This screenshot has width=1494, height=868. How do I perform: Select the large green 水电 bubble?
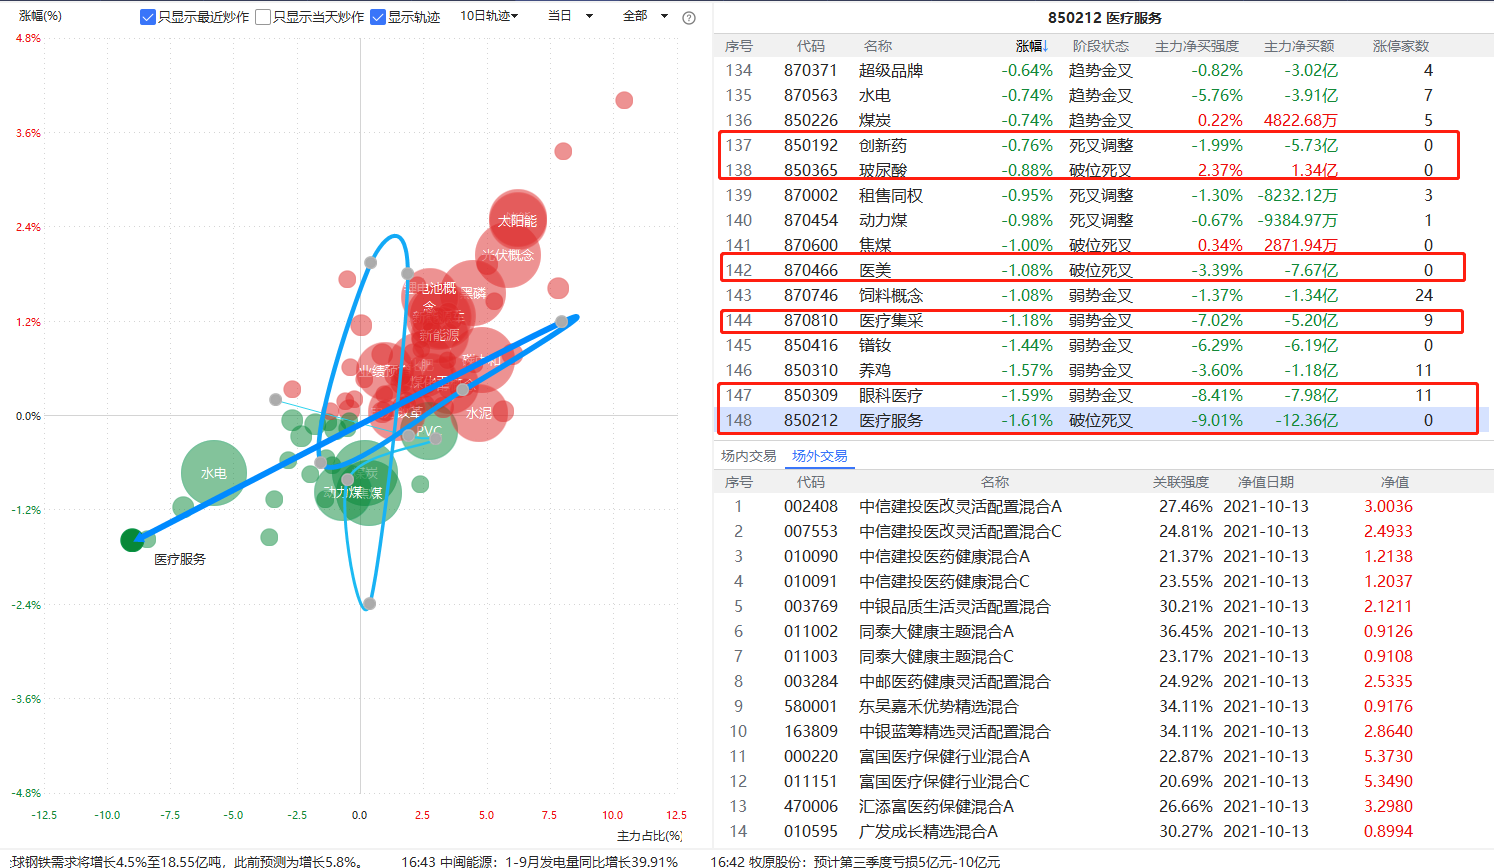click(213, 473)
